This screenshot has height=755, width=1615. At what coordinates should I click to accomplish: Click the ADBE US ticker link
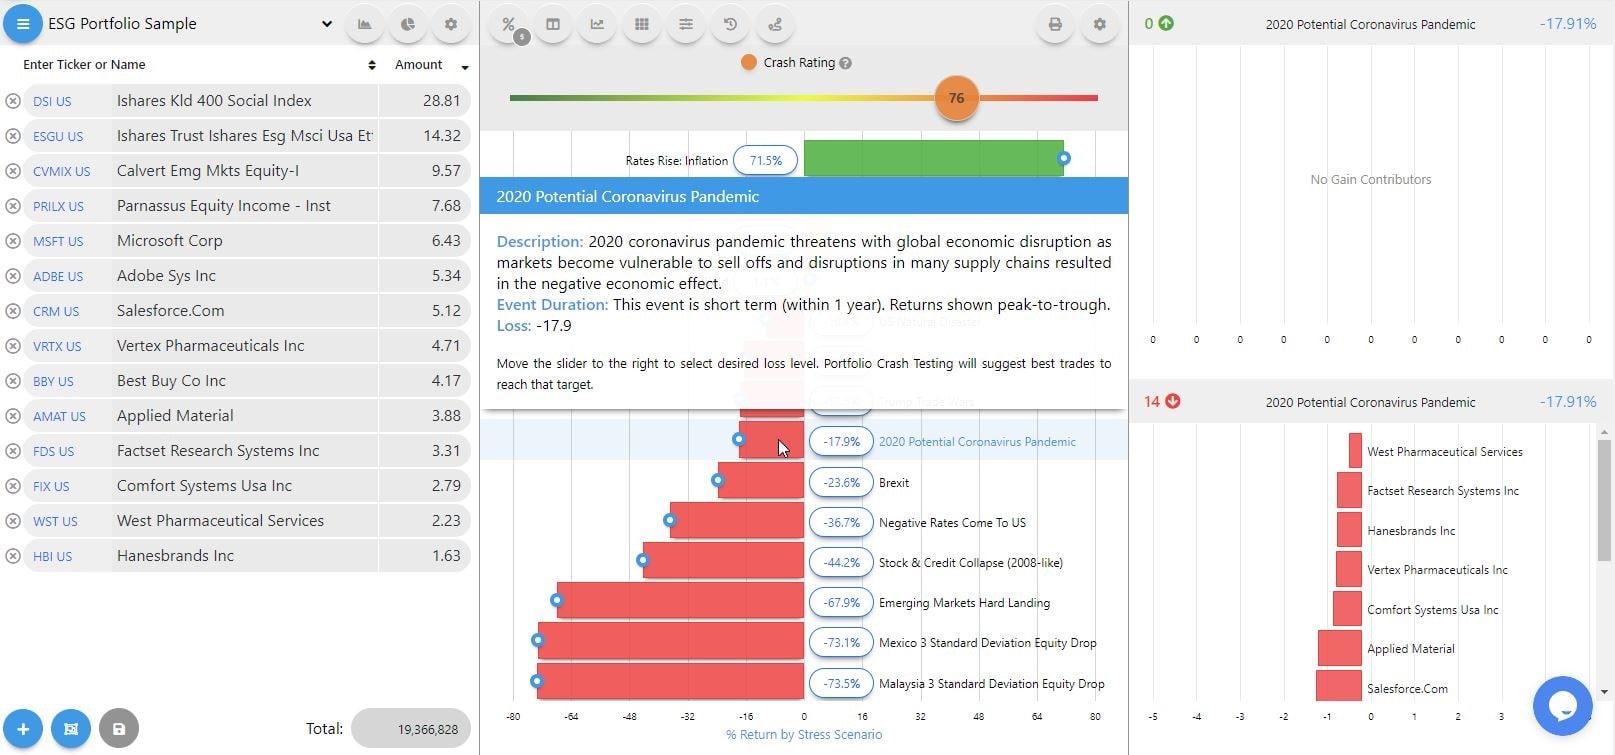(58, 276)
